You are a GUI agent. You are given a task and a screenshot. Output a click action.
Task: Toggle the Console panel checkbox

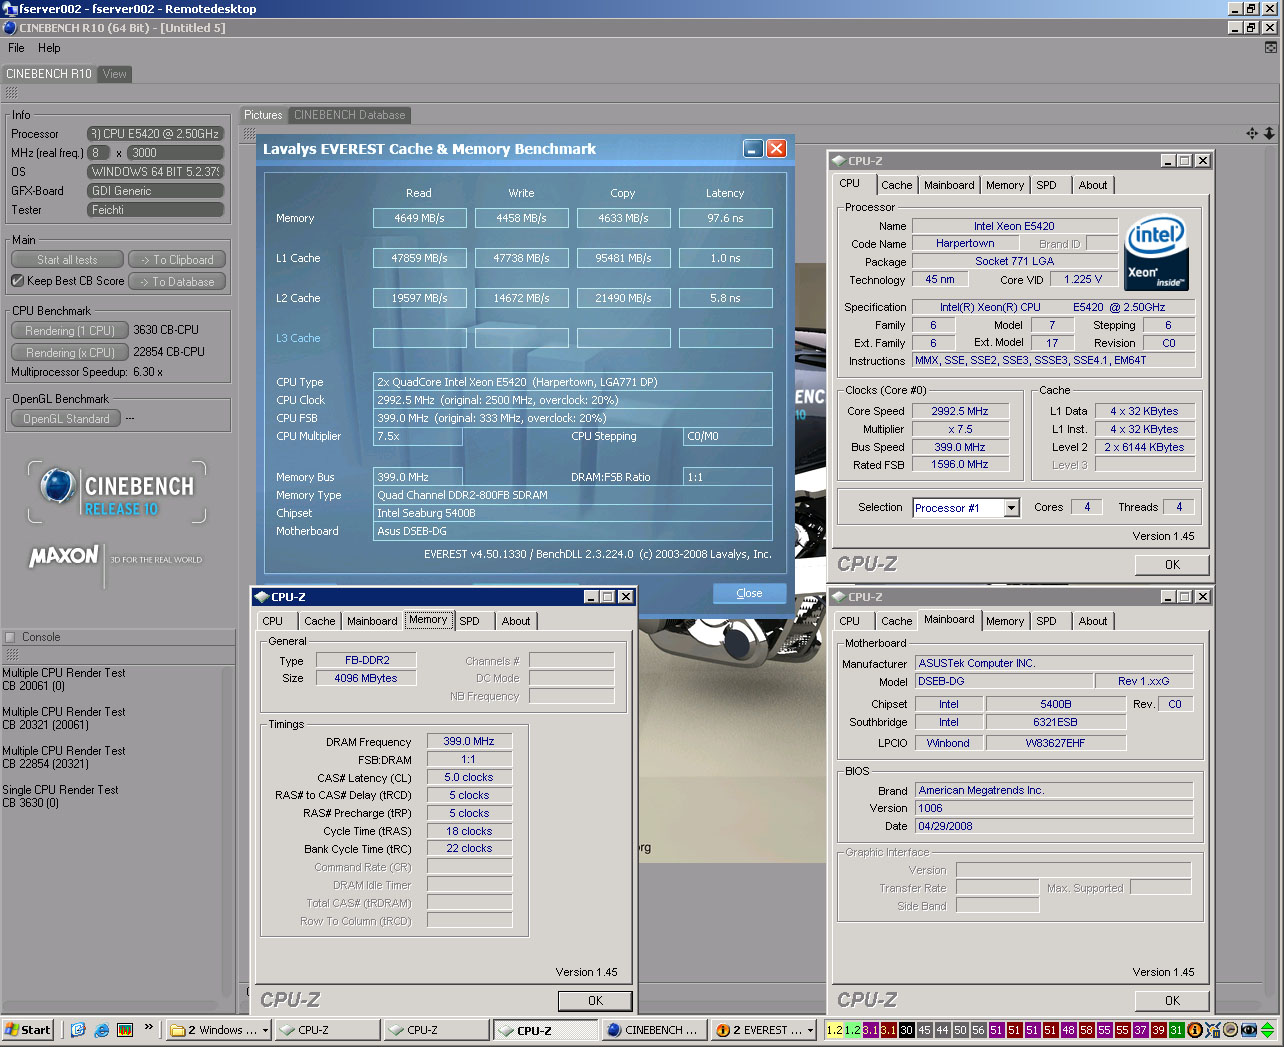point(11,637)
